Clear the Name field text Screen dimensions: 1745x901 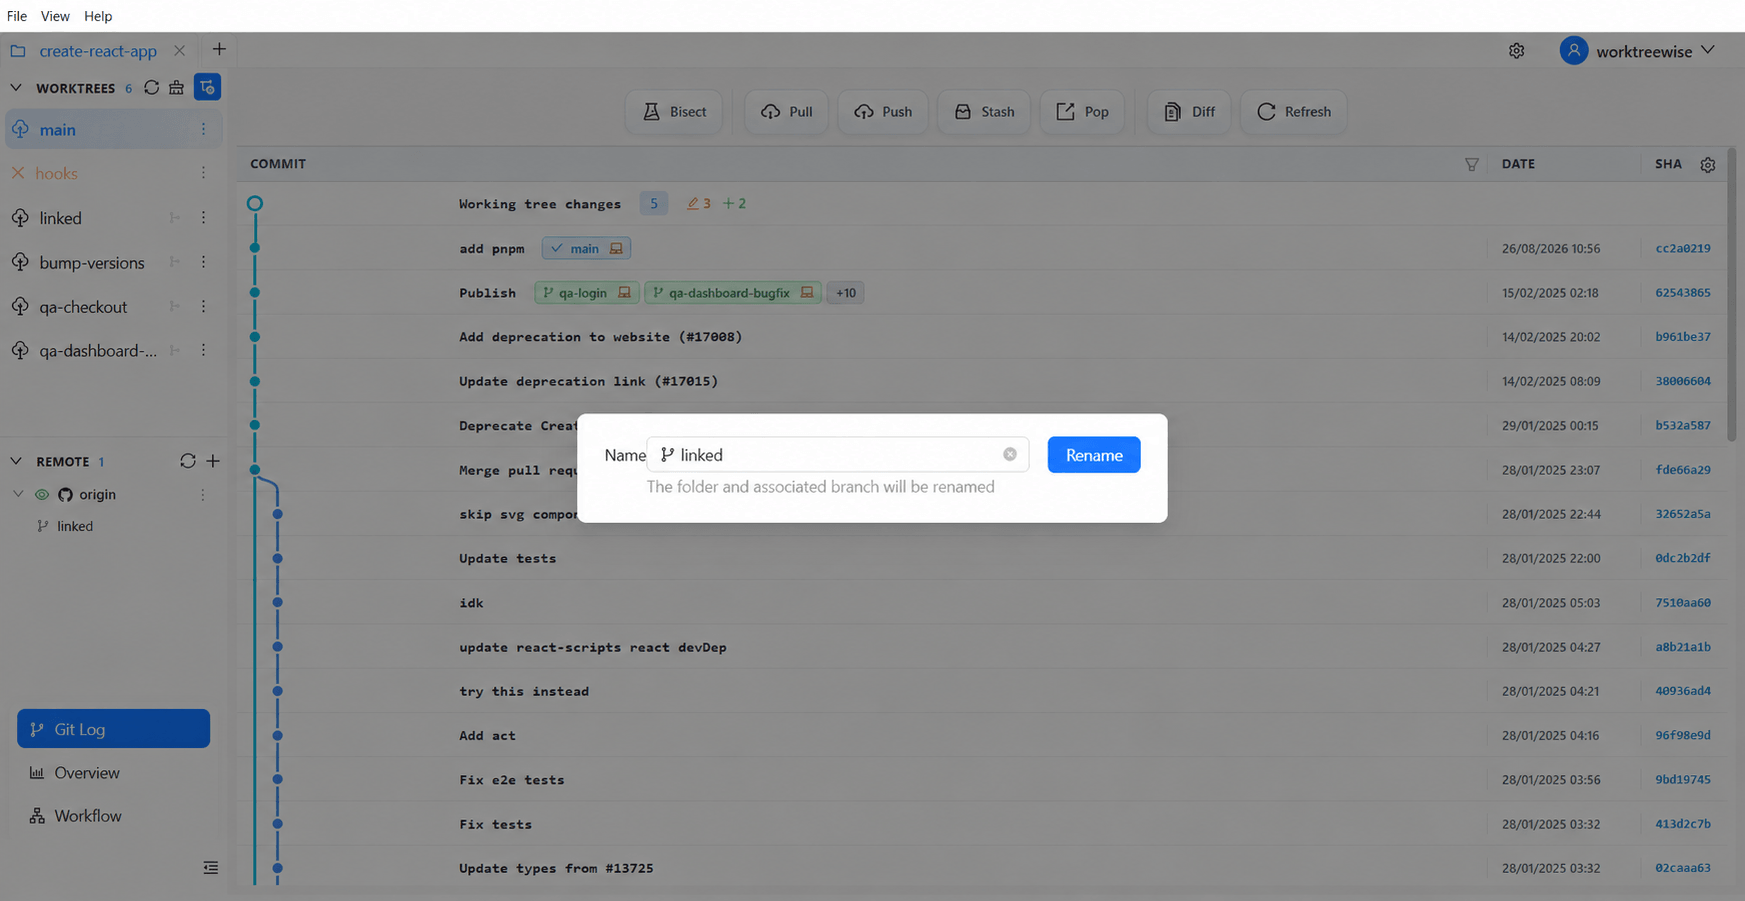pos(1010,454)
